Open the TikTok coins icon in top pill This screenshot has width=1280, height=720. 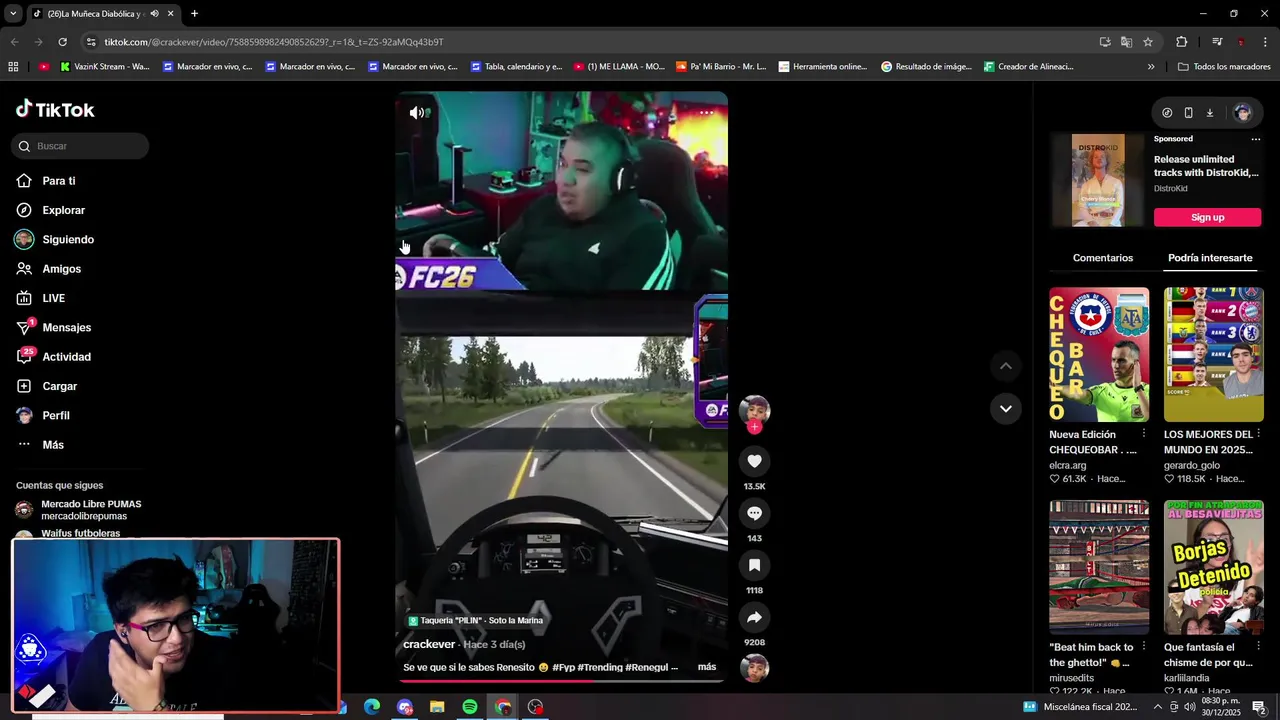1167,113
